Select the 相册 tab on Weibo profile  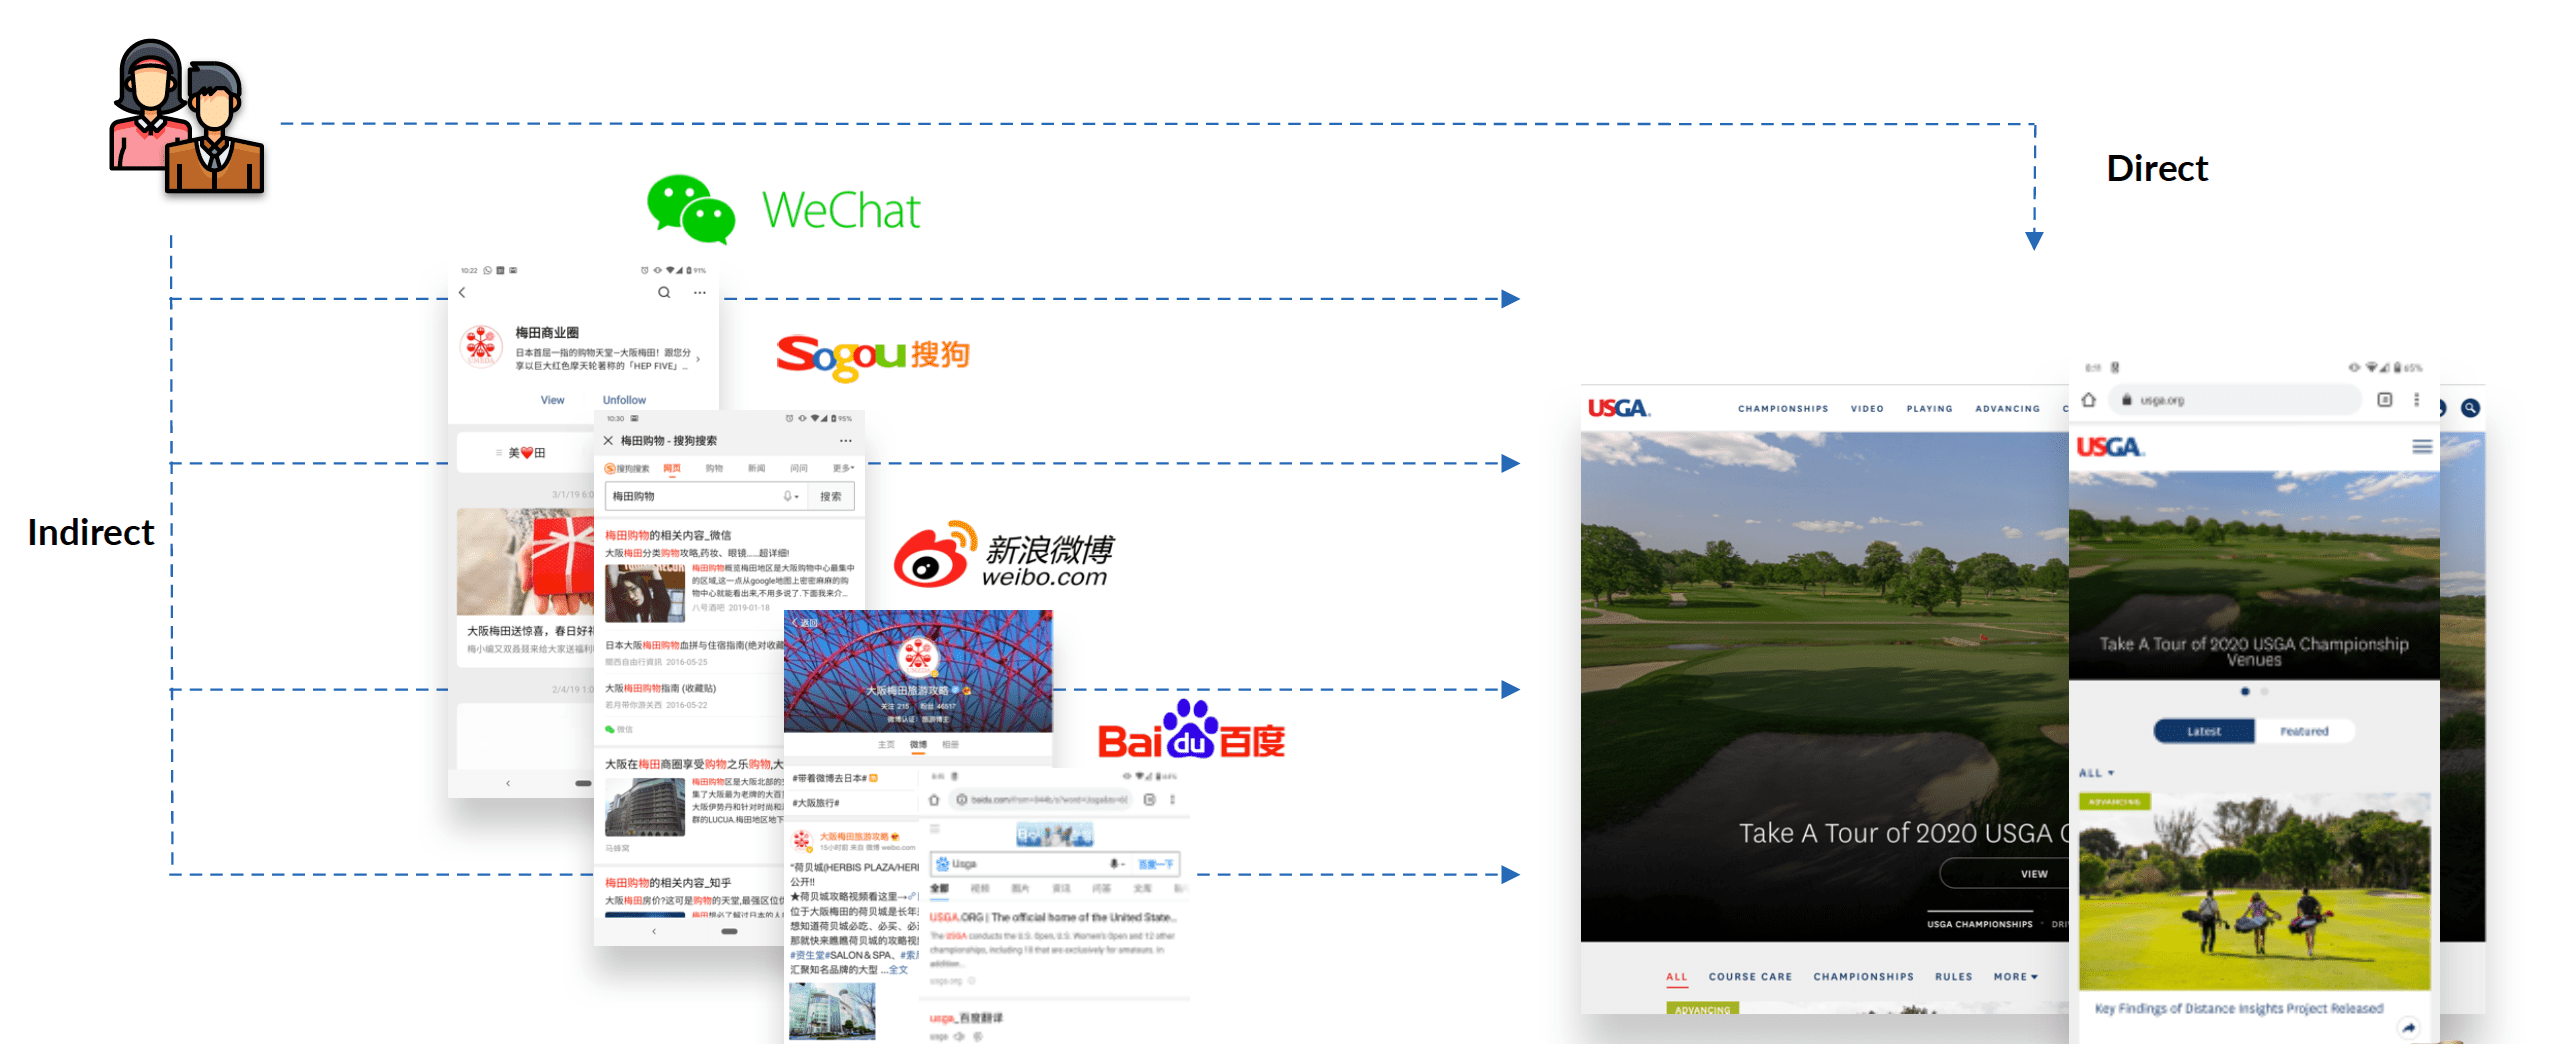(950, 744)
